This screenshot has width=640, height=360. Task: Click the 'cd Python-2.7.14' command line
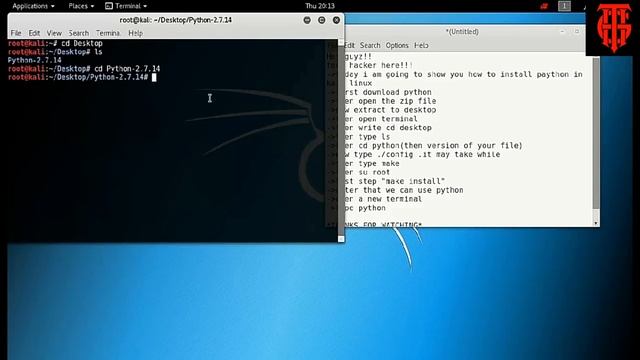84,69
